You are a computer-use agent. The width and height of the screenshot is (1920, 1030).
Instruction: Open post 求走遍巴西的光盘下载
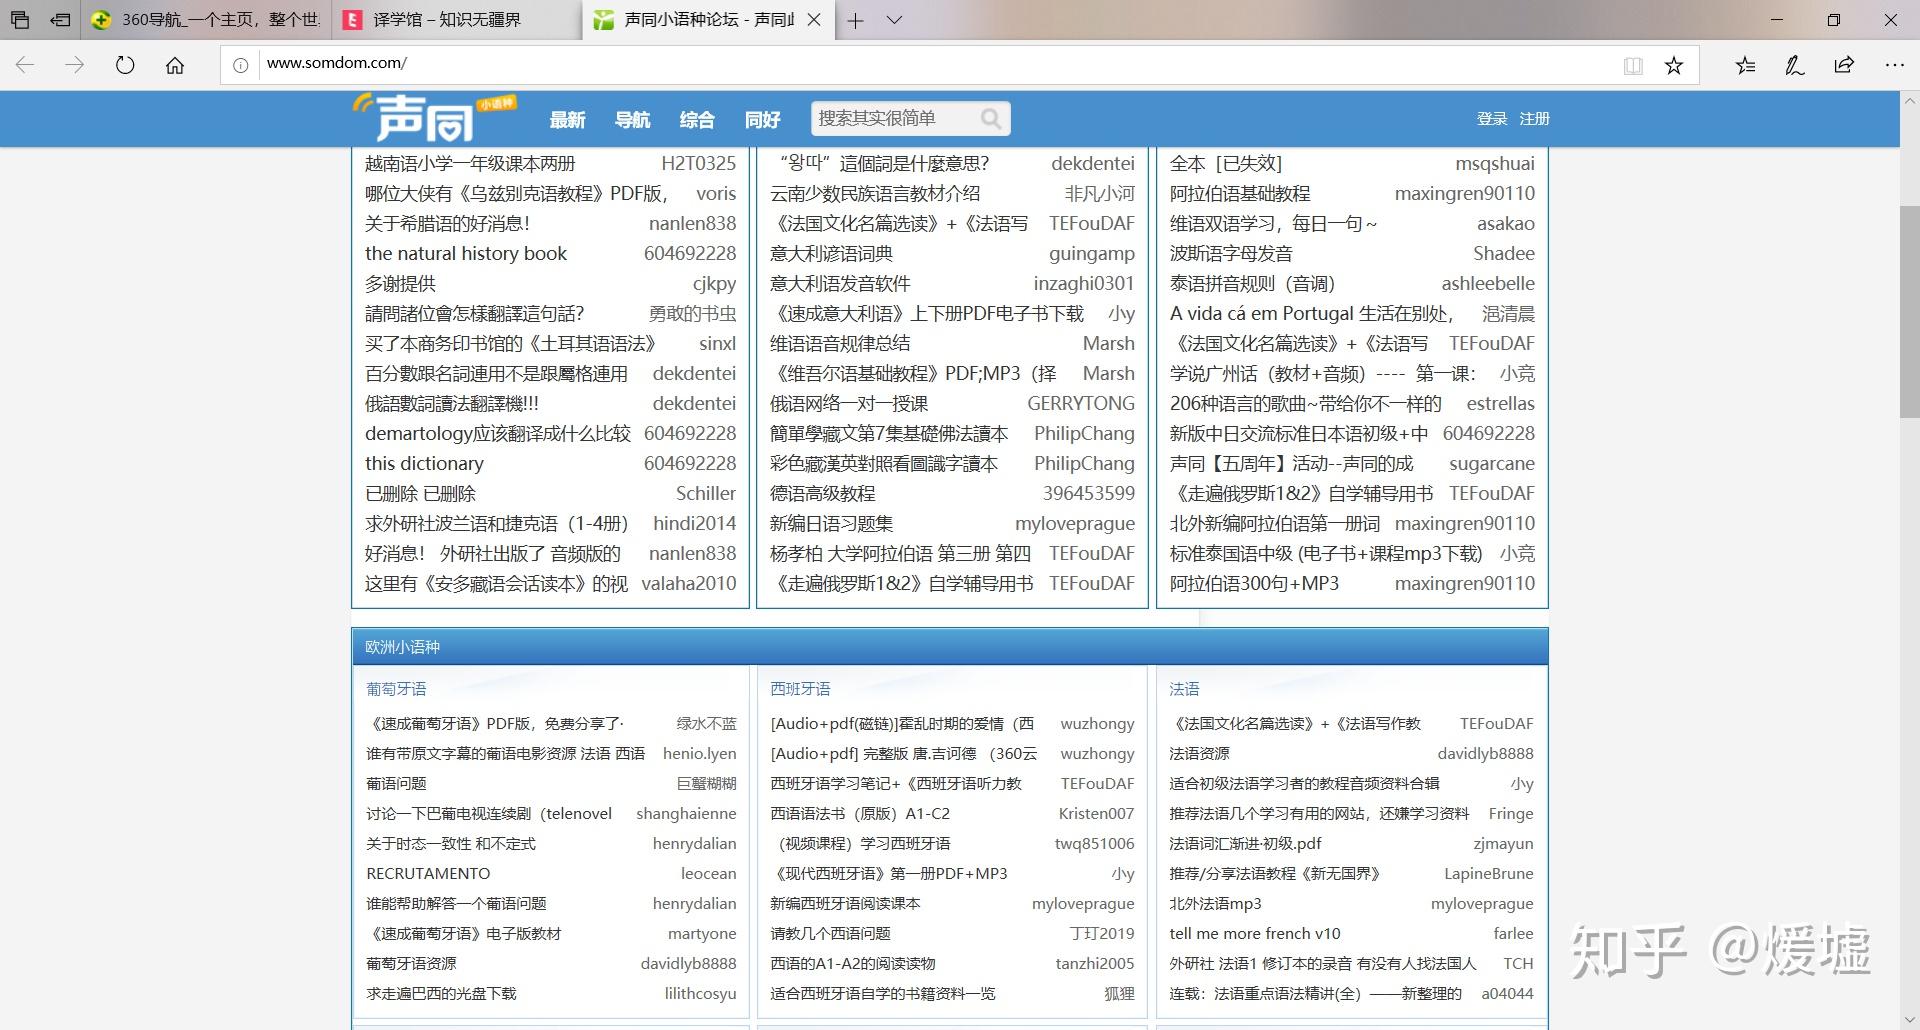441,994
